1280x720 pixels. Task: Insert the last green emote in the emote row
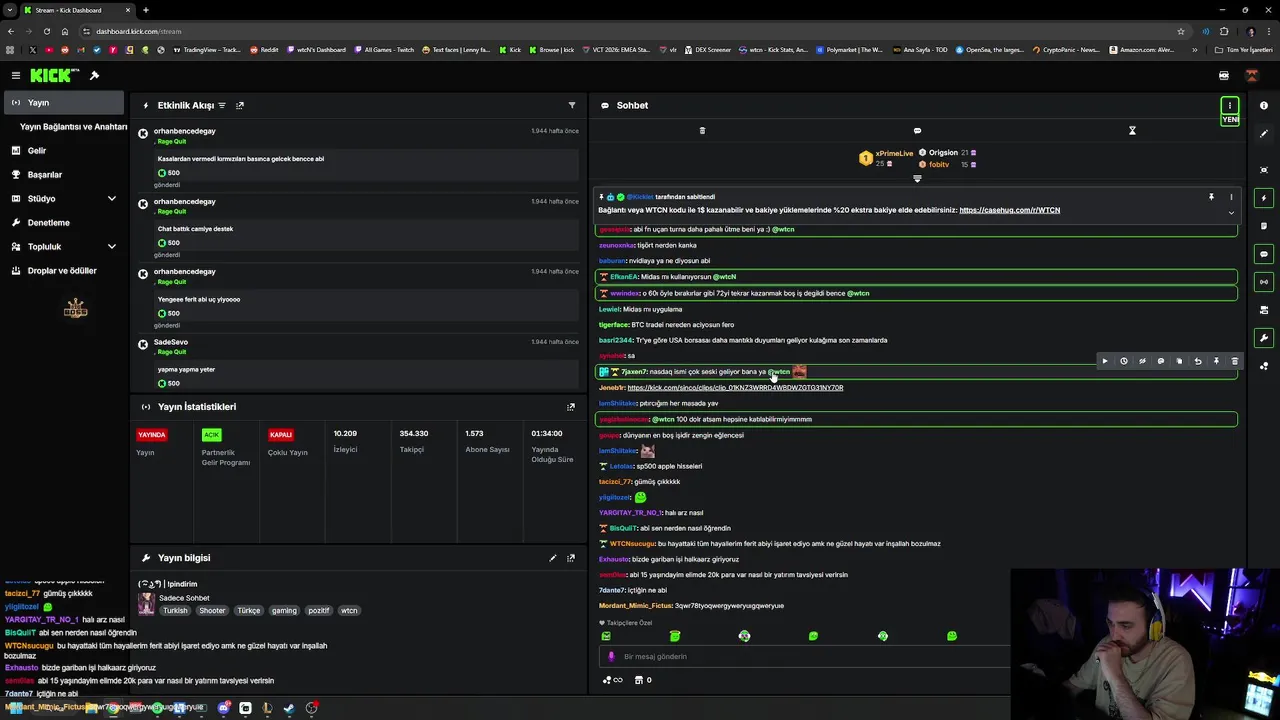pos(951,636)
